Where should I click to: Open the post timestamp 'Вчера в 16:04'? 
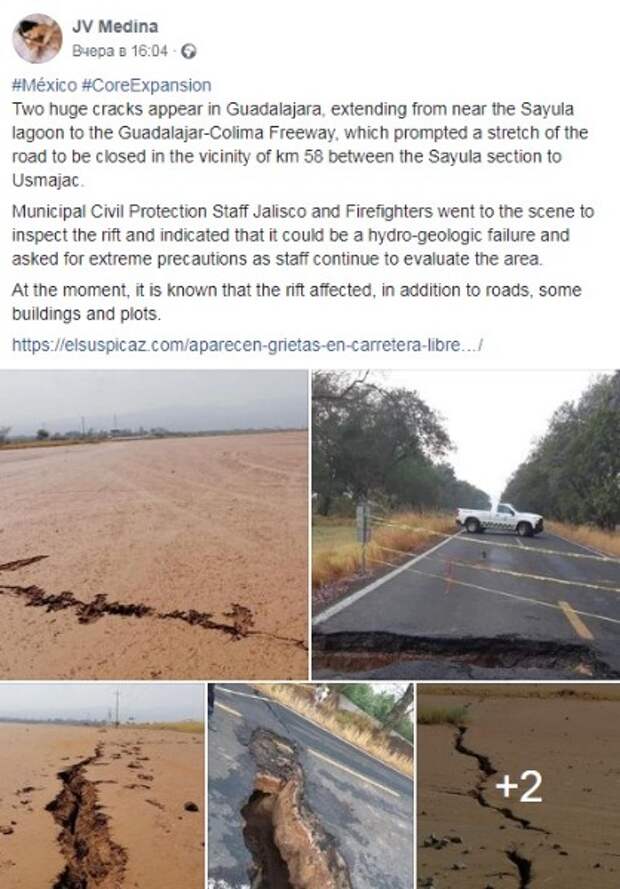[x=120, y=52]
